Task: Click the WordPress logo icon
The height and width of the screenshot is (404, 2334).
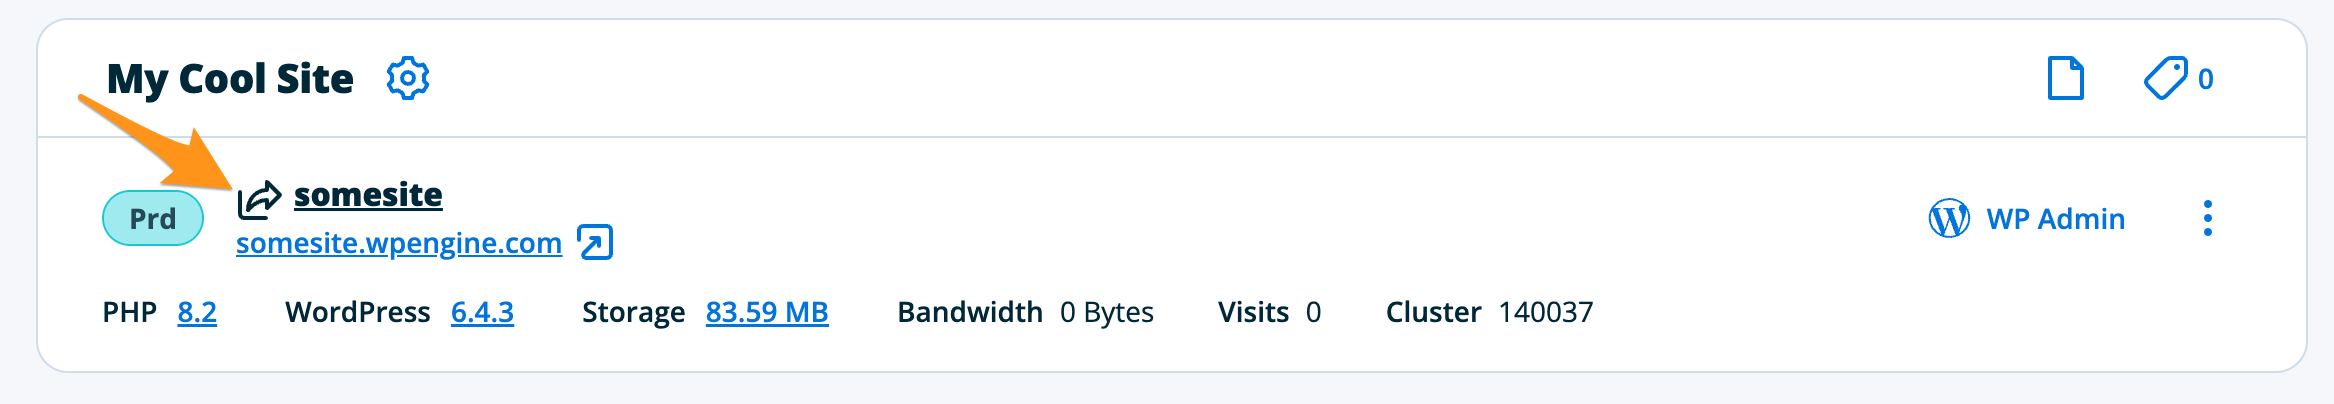Action: 1948,218
